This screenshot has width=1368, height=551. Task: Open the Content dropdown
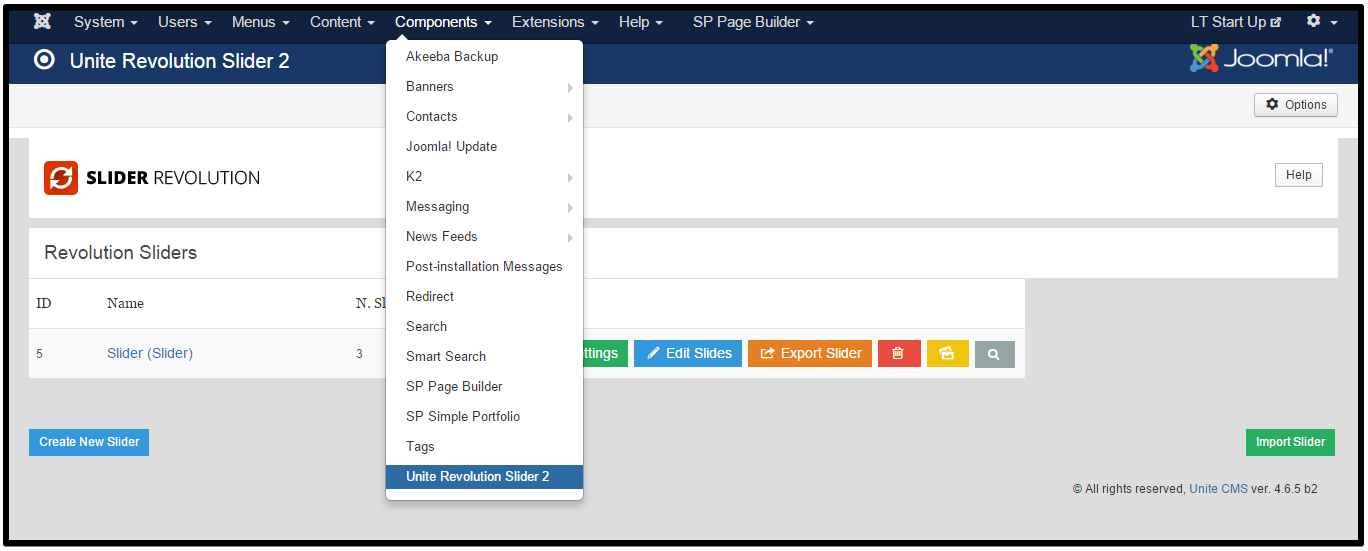pos(342,22)
